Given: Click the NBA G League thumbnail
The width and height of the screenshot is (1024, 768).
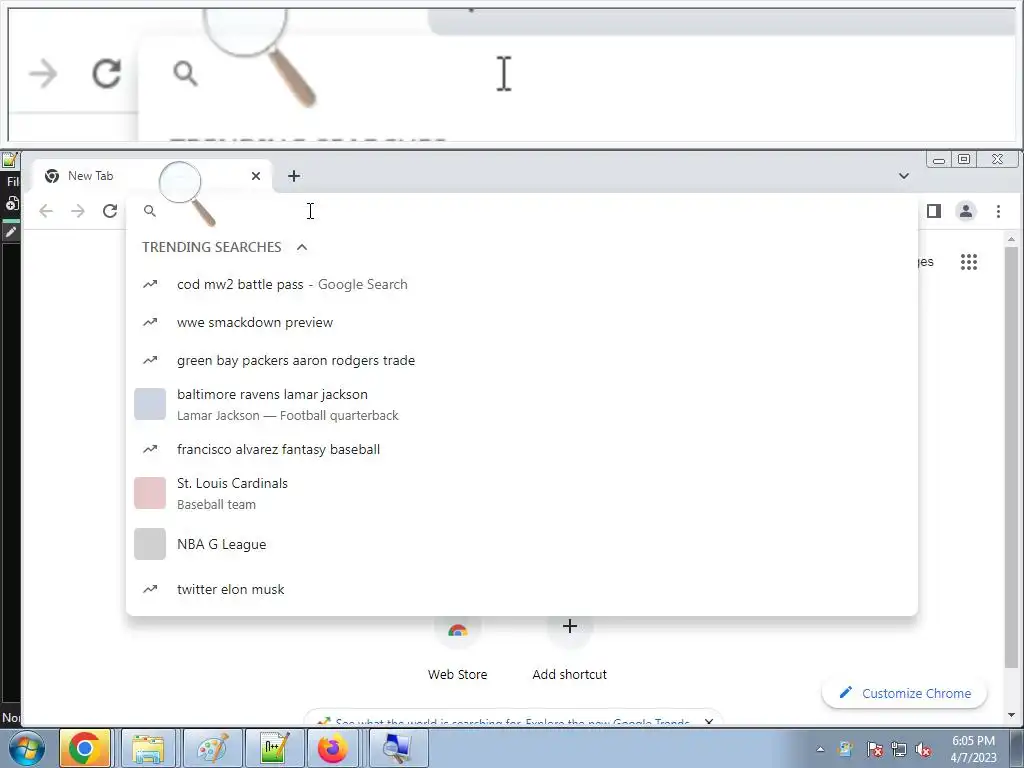Looking at the screenshot, I should pos(150,544).
